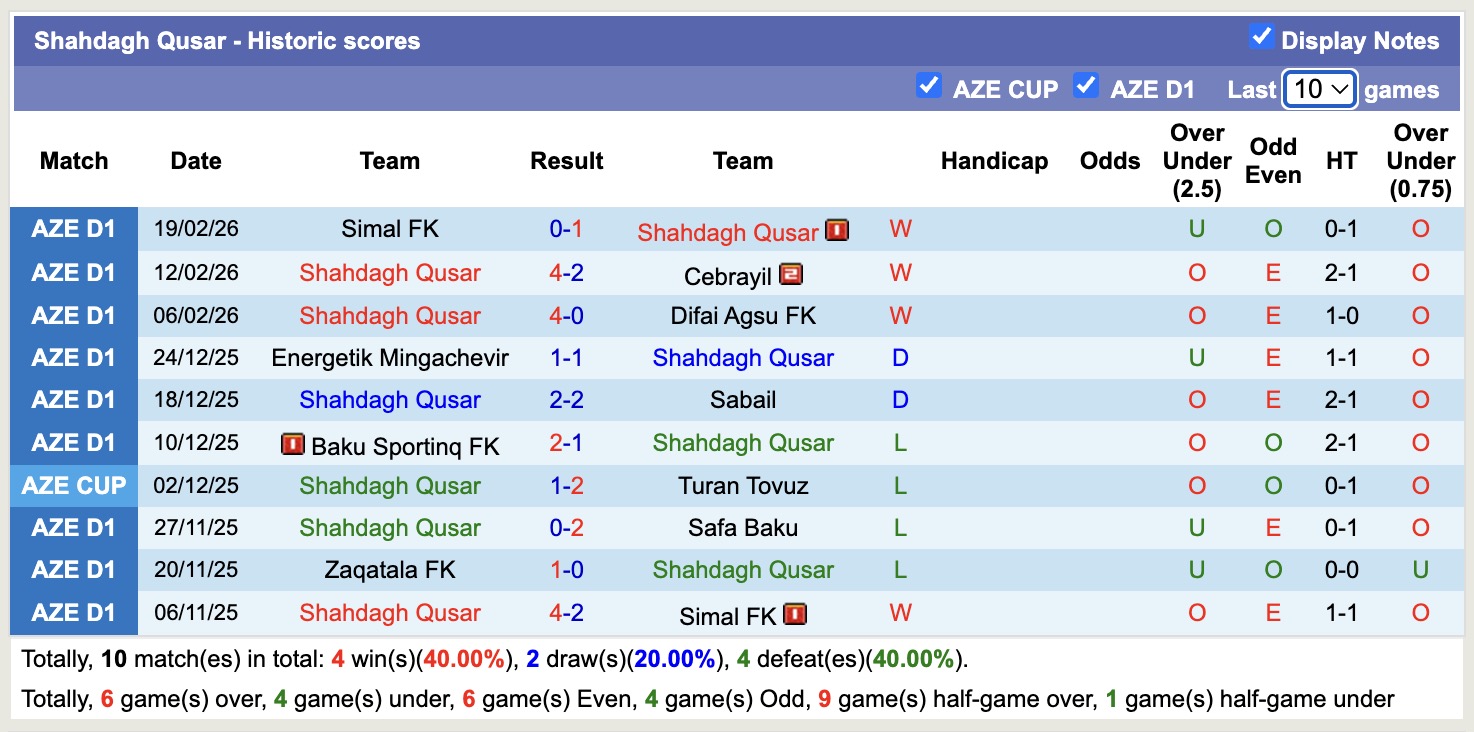Open the Turan Tovuz team page
The width and height of the screenshot is (1474, 732).
[743, 485]
